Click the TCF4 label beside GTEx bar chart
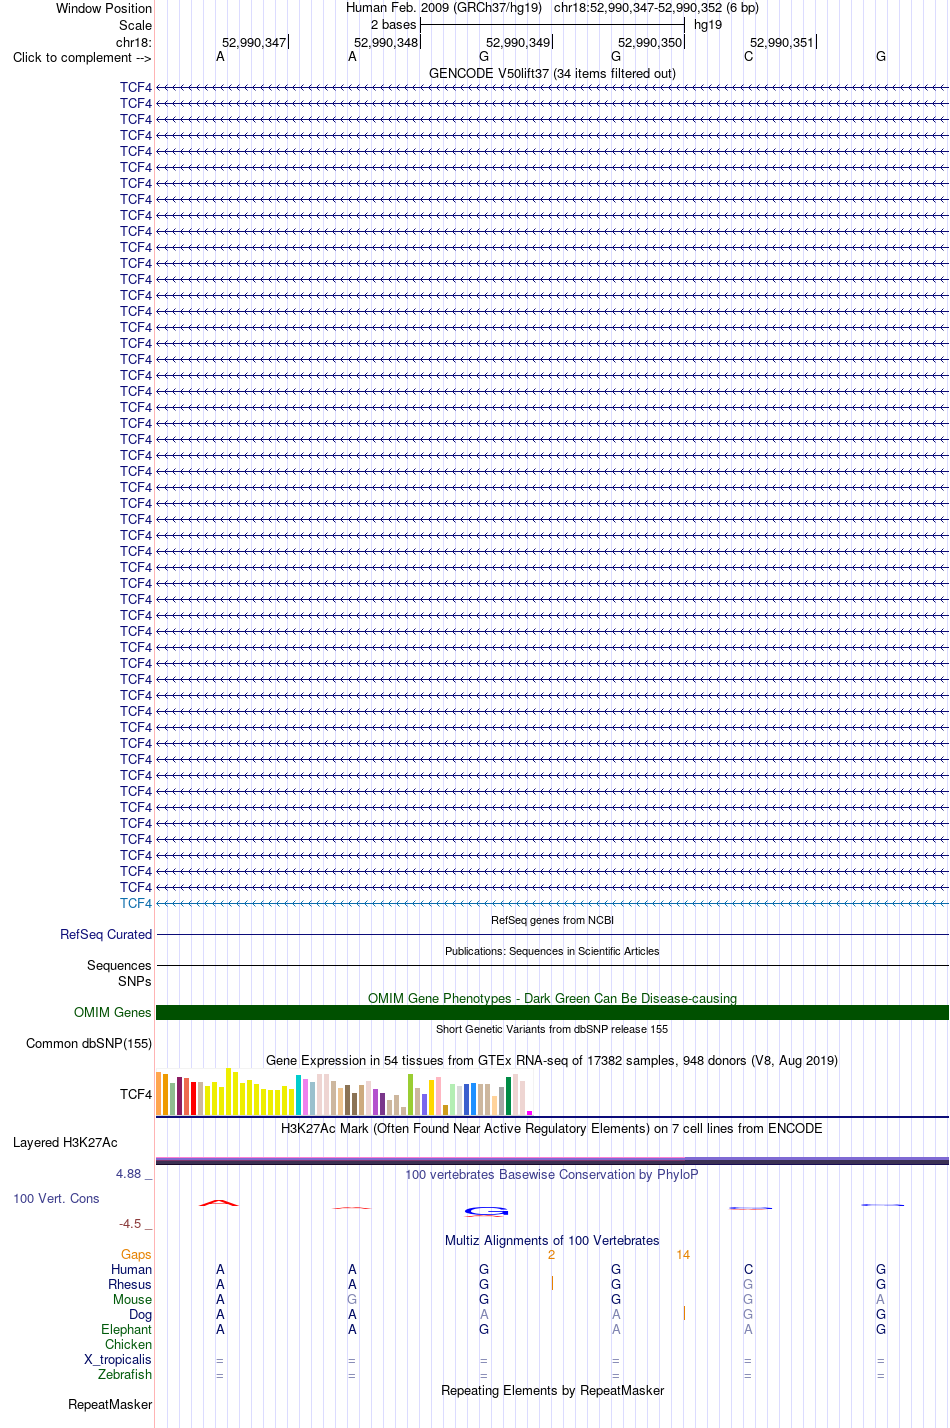This screenshot has width=950, height=1428. click(x=136, y=1095)
